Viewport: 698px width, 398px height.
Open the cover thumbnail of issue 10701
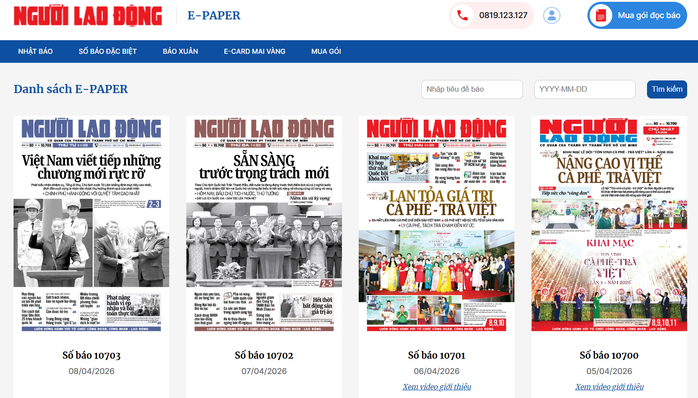437,224
